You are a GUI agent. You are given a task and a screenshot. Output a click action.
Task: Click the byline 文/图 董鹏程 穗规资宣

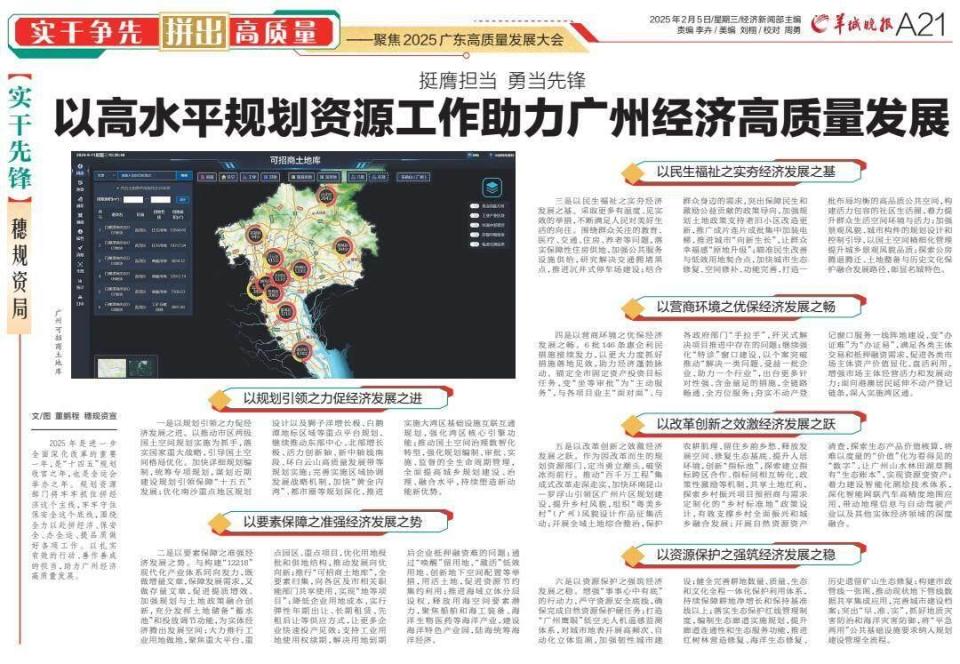pyautogui.click(x=74, y=416)
